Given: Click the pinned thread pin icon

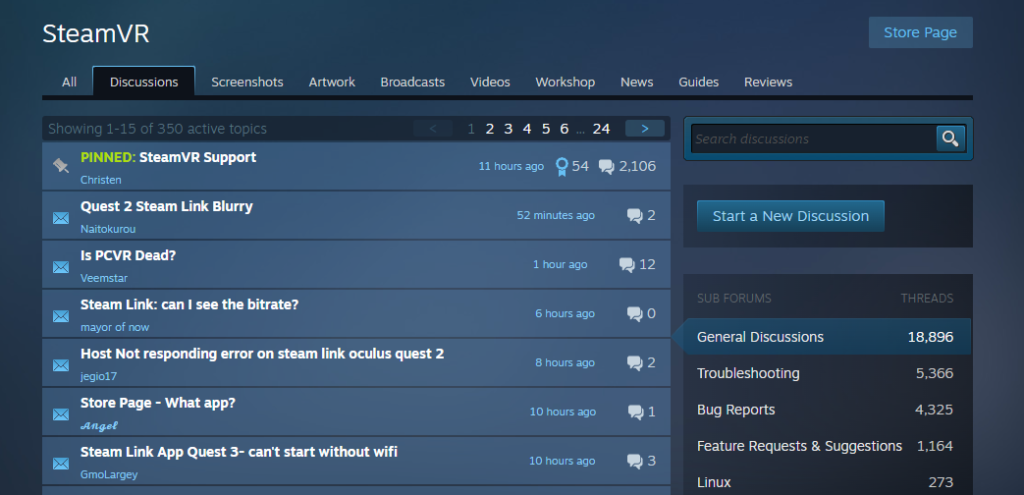Looking at the screenshot, I should 61,166.
